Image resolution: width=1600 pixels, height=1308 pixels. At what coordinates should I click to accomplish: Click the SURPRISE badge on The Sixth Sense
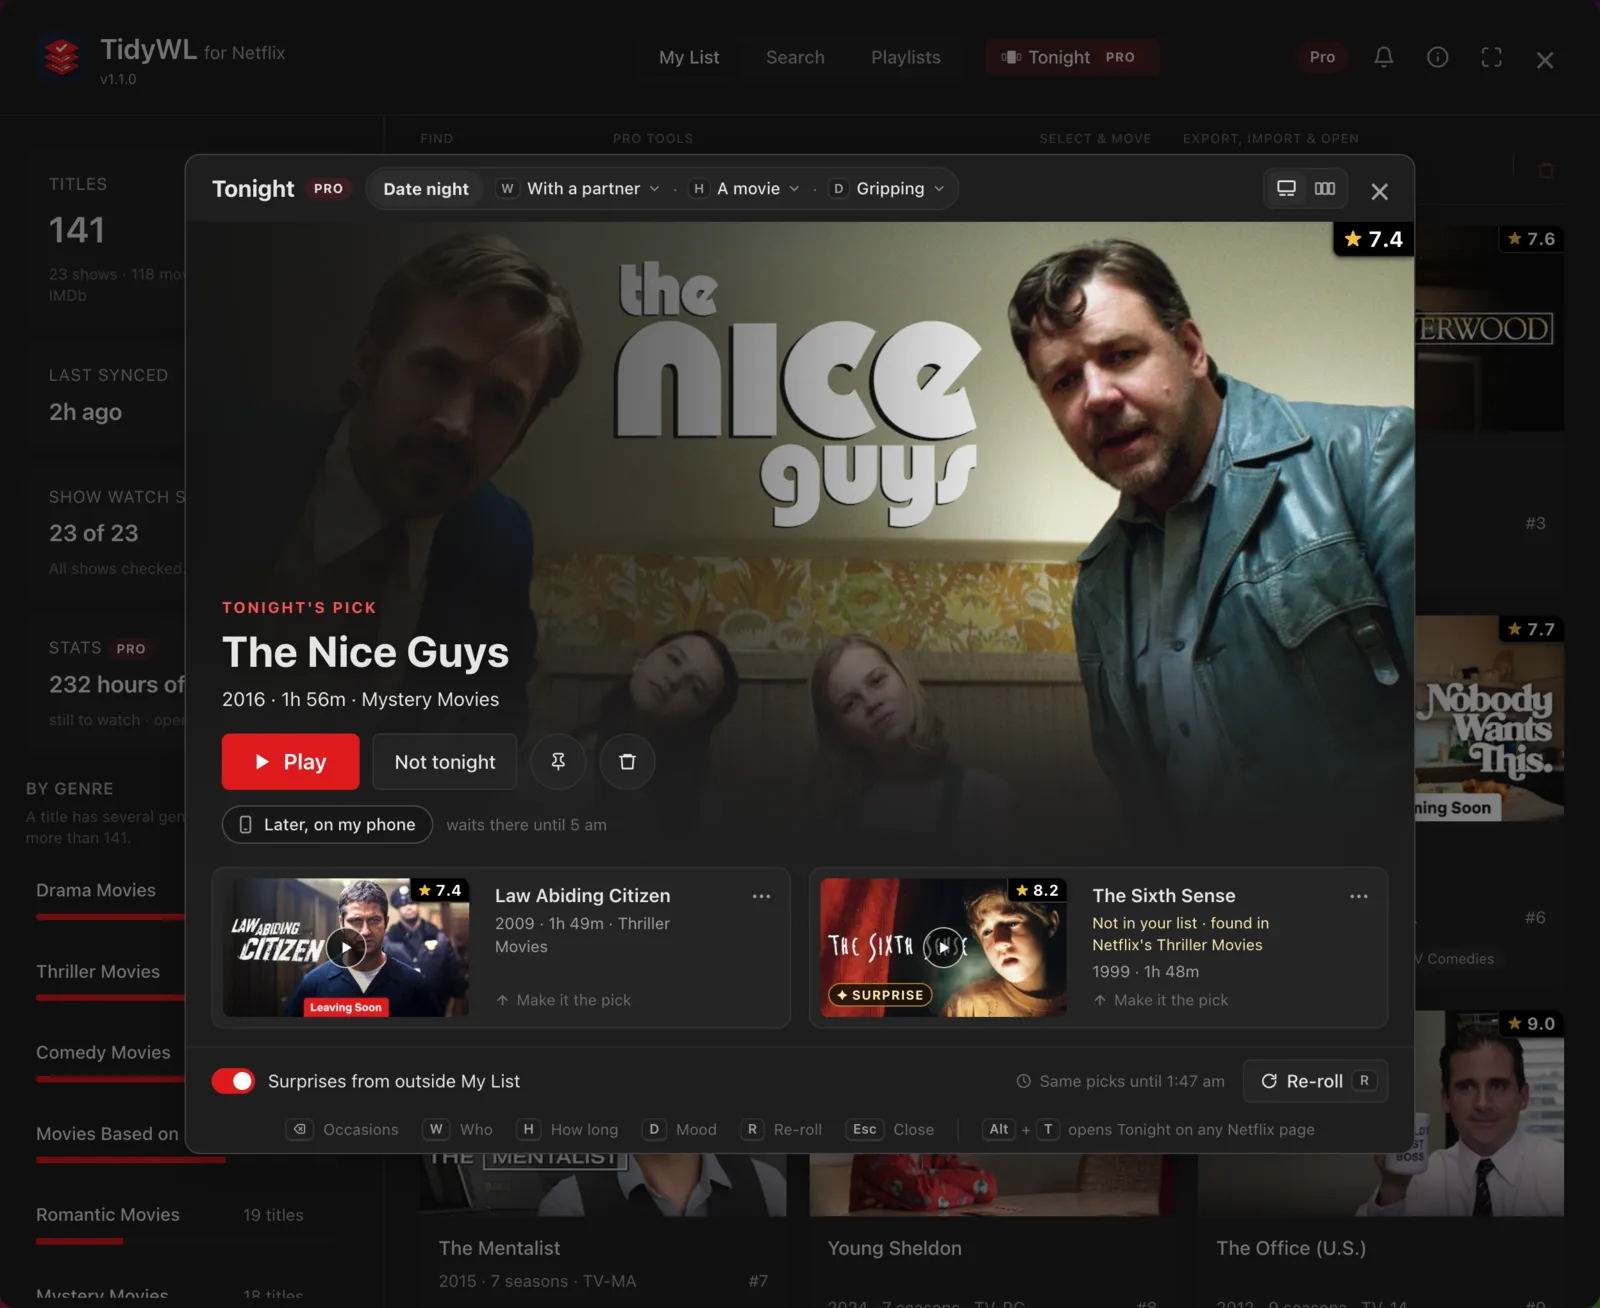[x=880, y=995]
